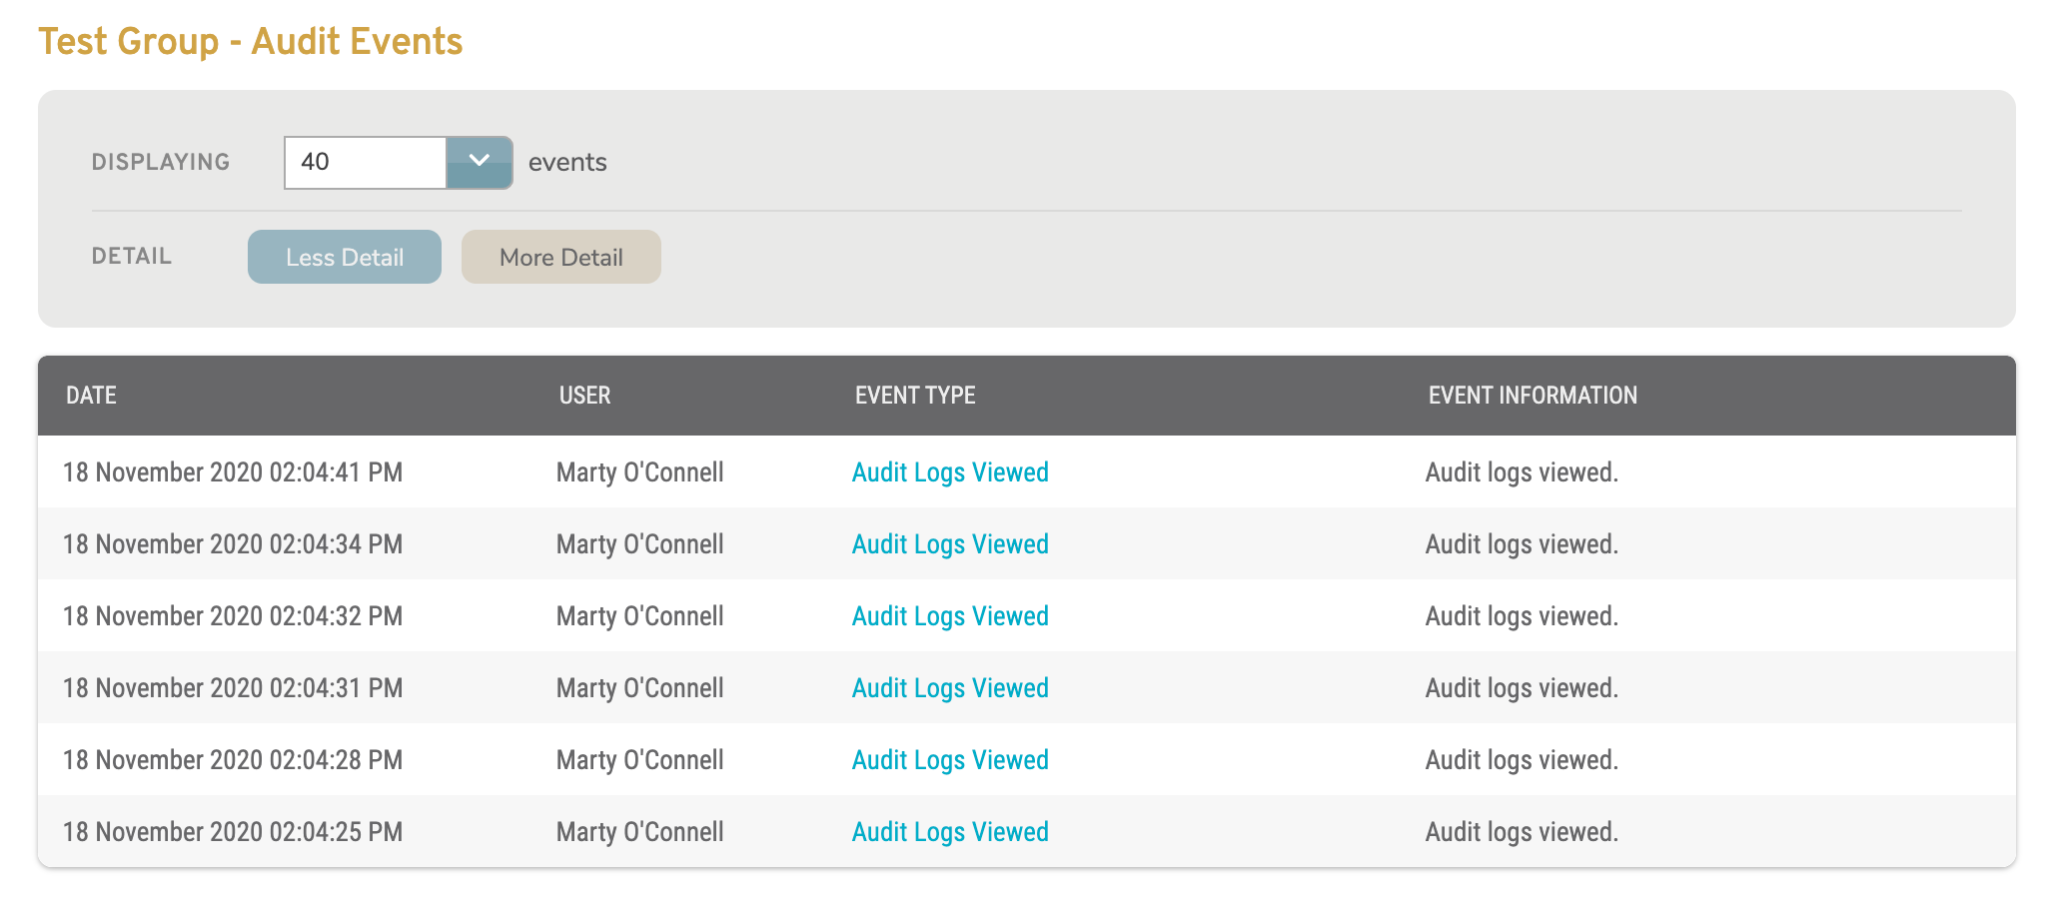Viewport: 2048px width, 913px height.
Task: Select the Less Detail option
Action: [x=344, y=256]
